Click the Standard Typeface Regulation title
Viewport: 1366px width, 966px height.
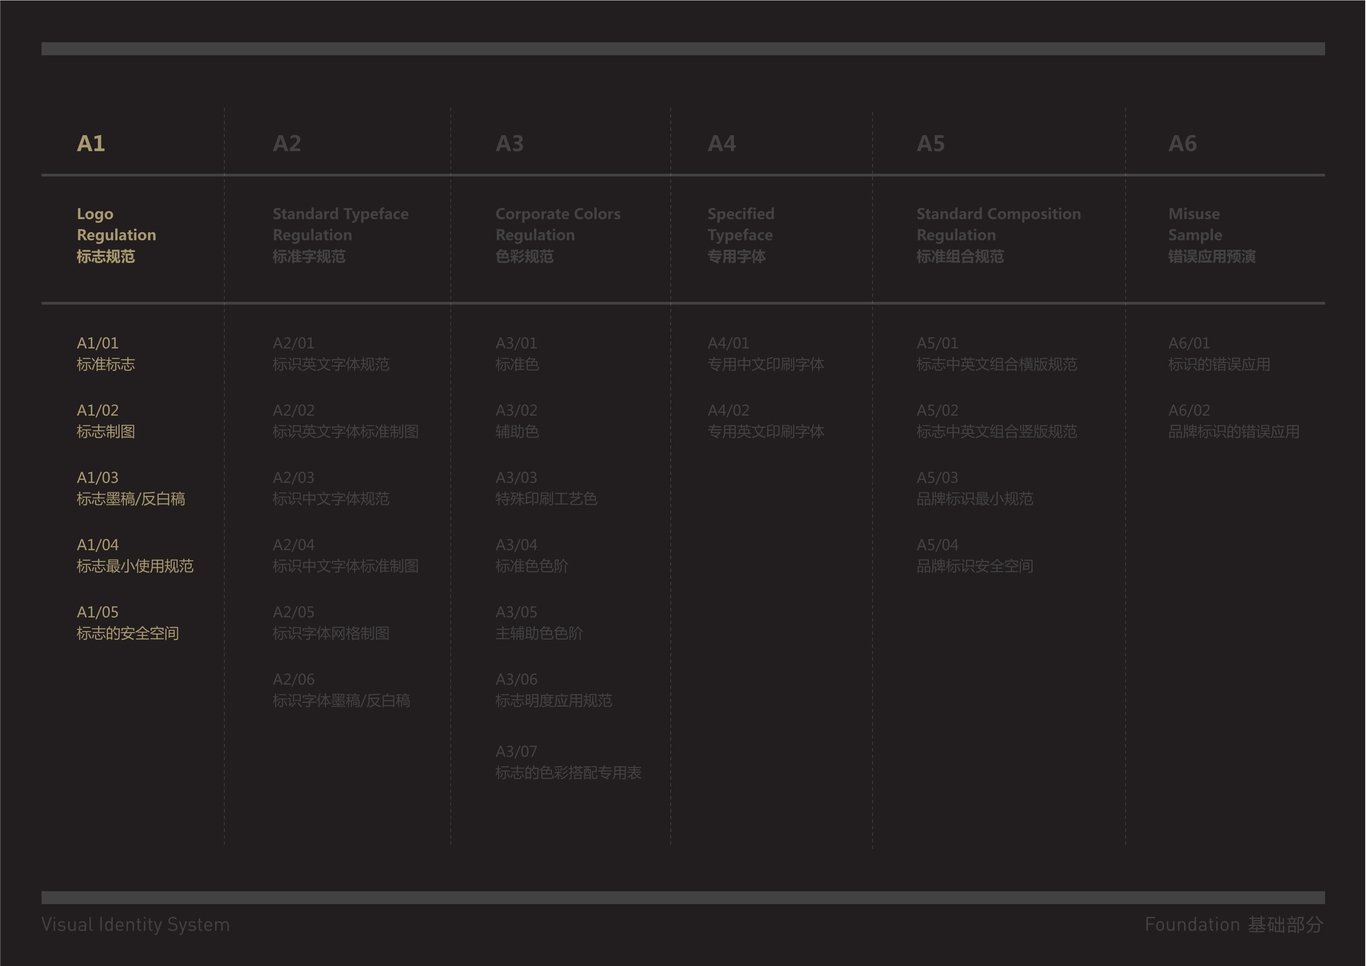pos(341,235)
